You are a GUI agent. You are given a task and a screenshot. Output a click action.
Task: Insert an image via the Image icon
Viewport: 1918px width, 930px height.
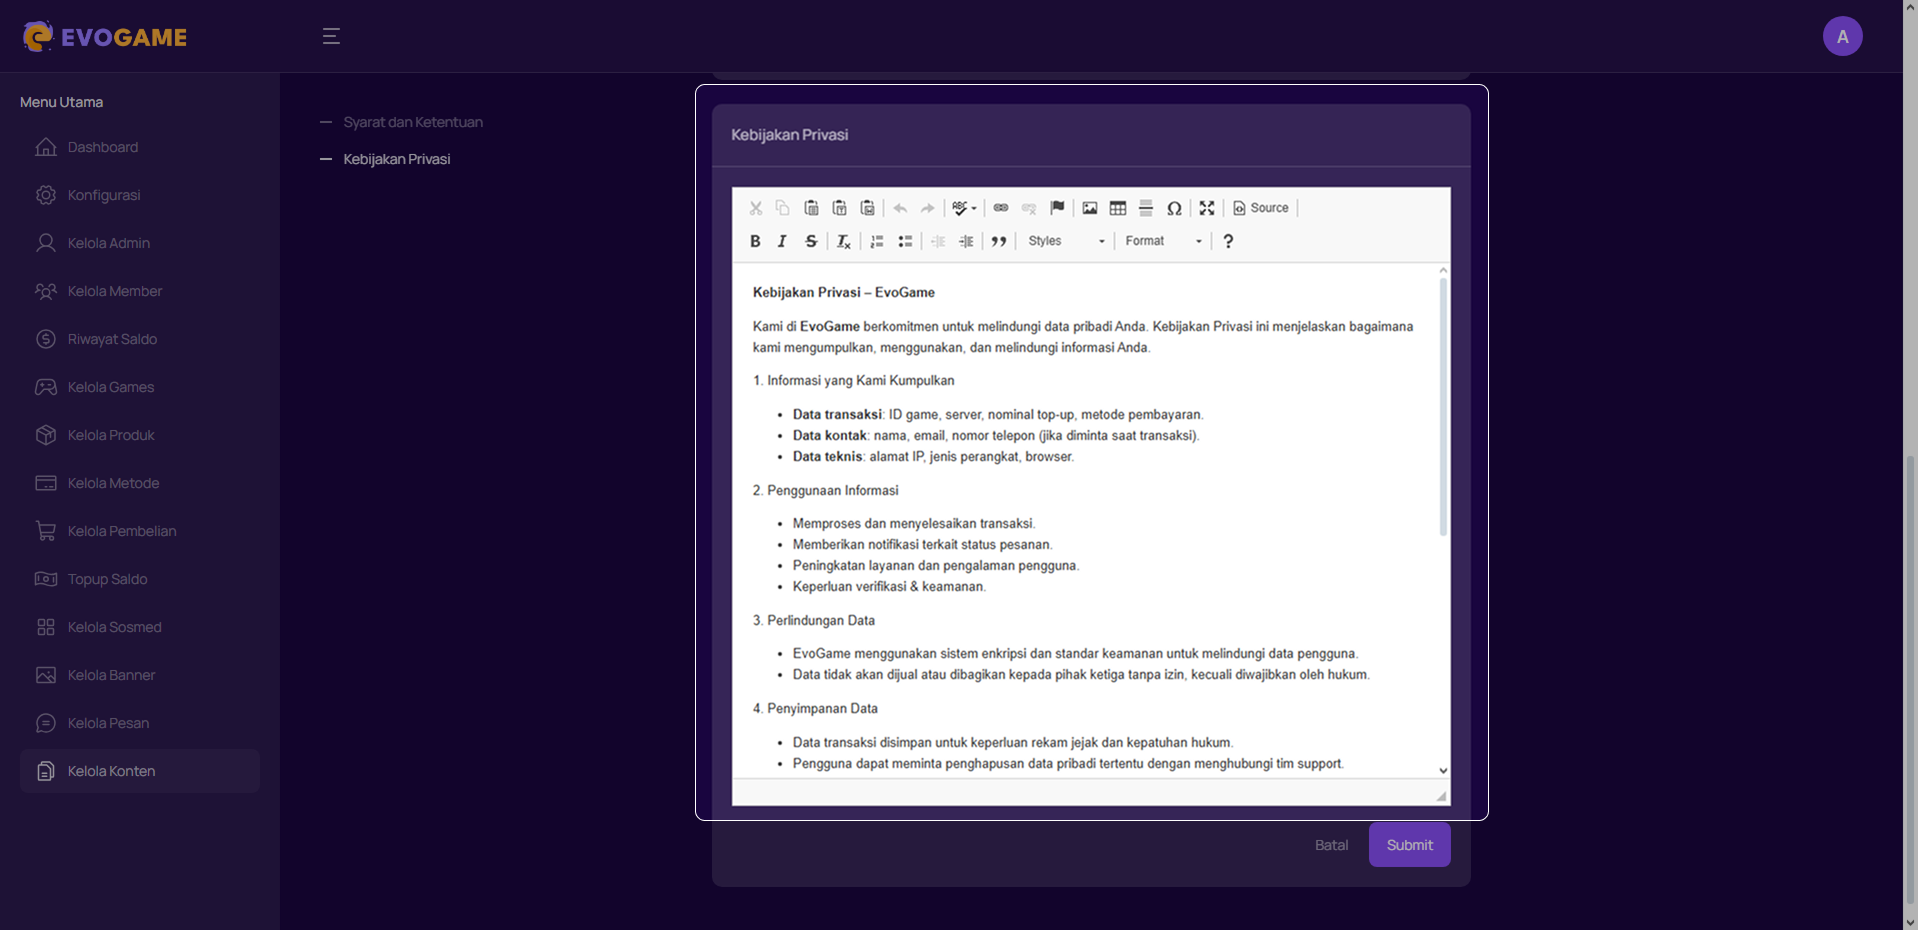1090,208
